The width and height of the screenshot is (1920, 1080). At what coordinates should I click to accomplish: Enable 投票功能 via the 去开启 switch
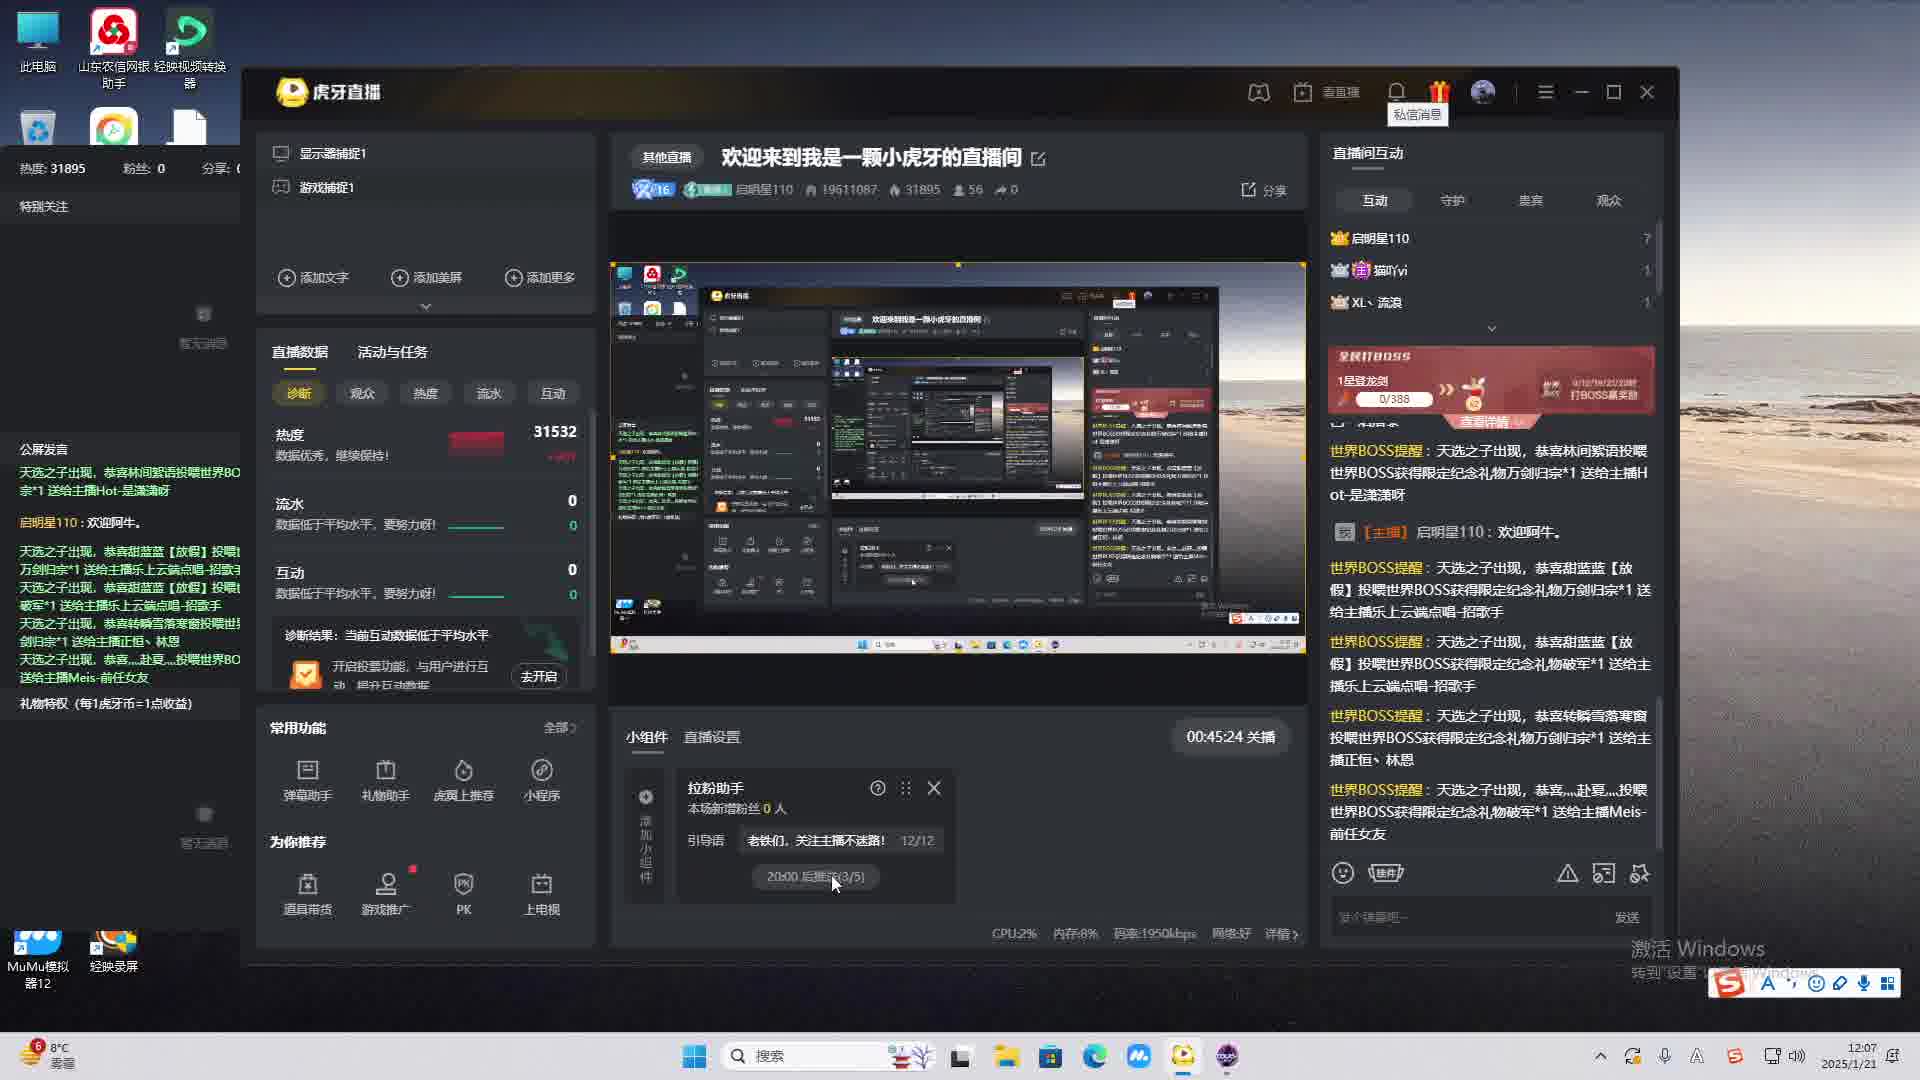[539, 676]
